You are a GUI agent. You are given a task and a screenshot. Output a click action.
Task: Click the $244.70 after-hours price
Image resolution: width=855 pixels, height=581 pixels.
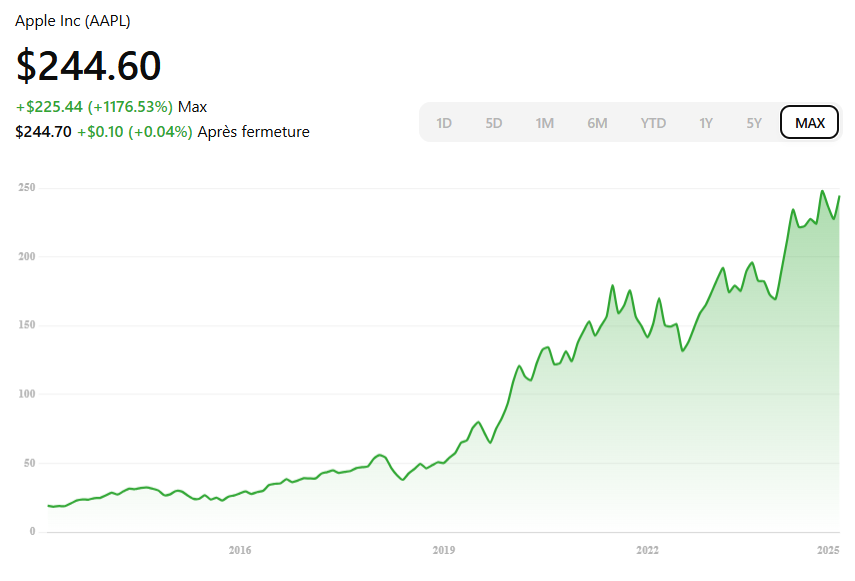[x=43, y=131]
